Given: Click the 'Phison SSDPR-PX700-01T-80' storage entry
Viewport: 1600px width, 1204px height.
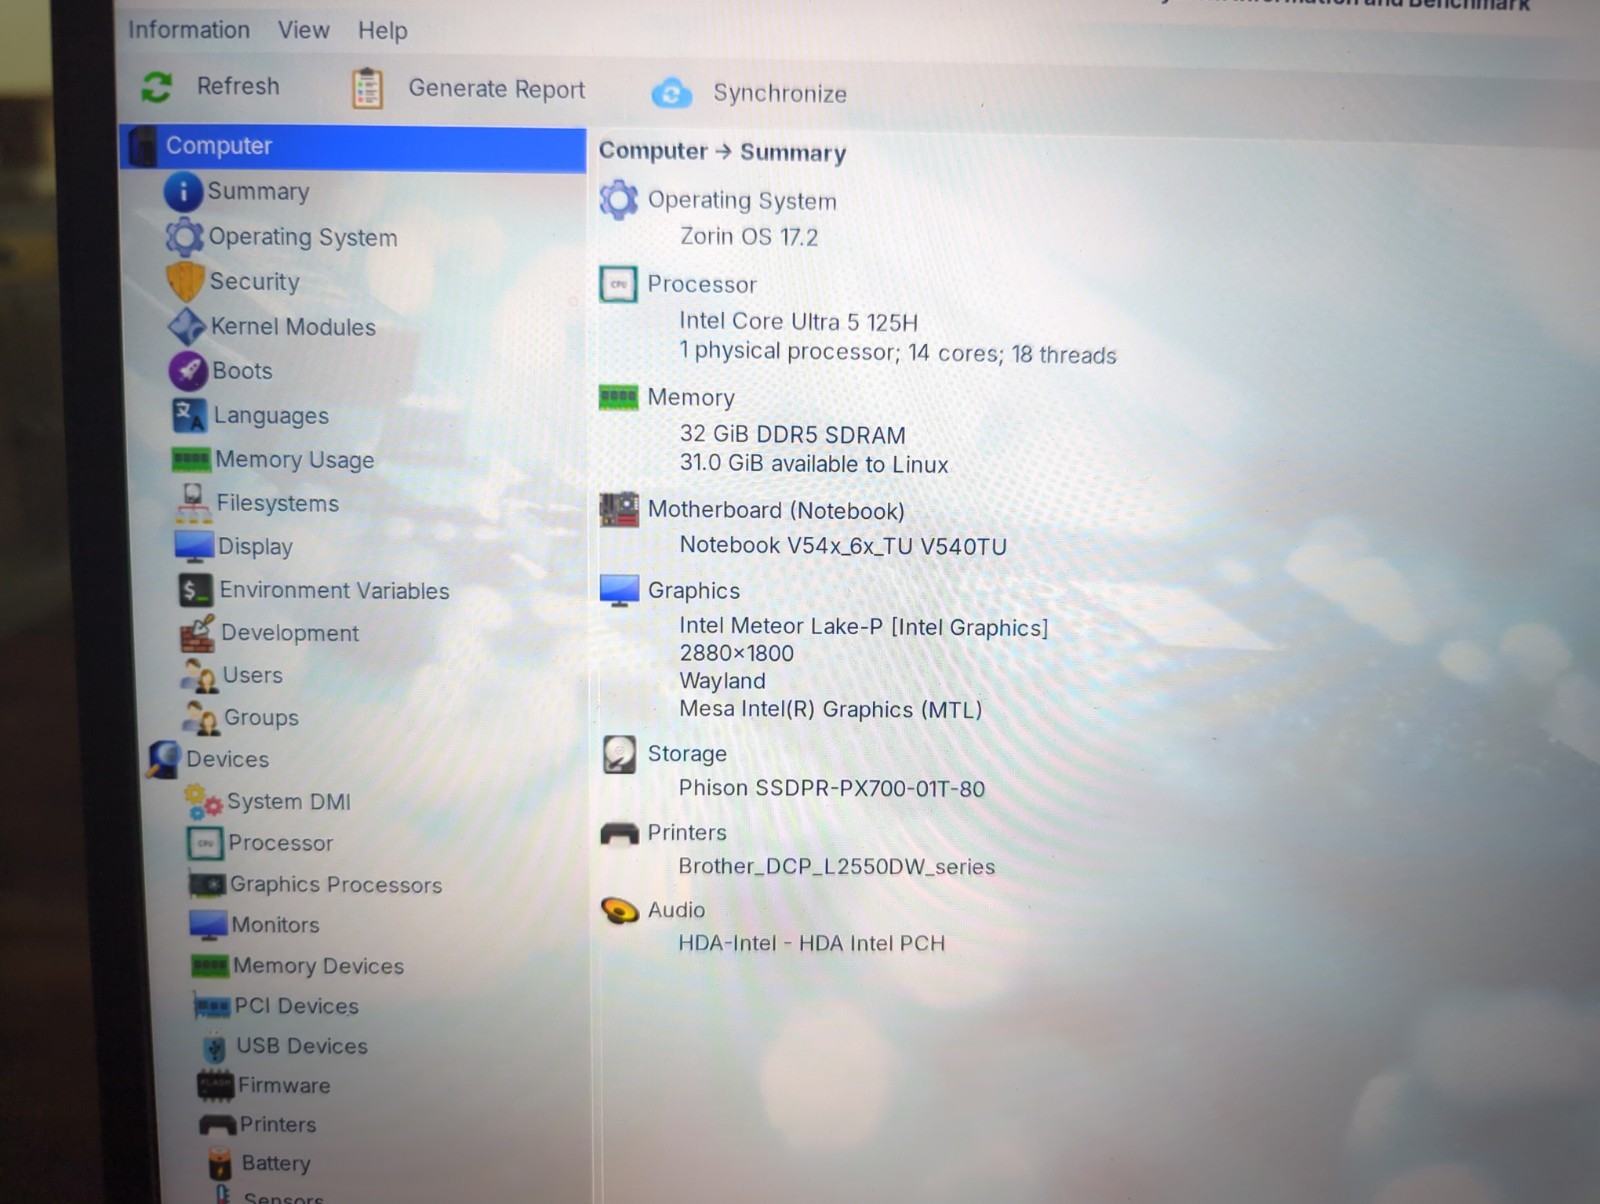Looking at the screenshot, I should (832, 789).
